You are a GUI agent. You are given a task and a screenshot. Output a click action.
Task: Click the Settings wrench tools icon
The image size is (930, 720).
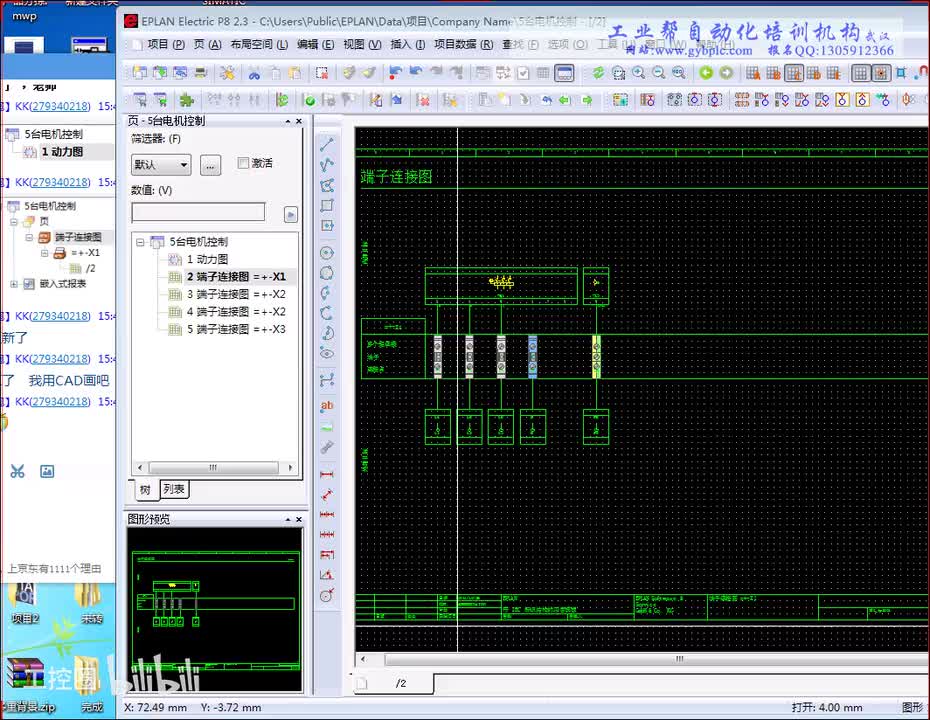tap(227, 73)
